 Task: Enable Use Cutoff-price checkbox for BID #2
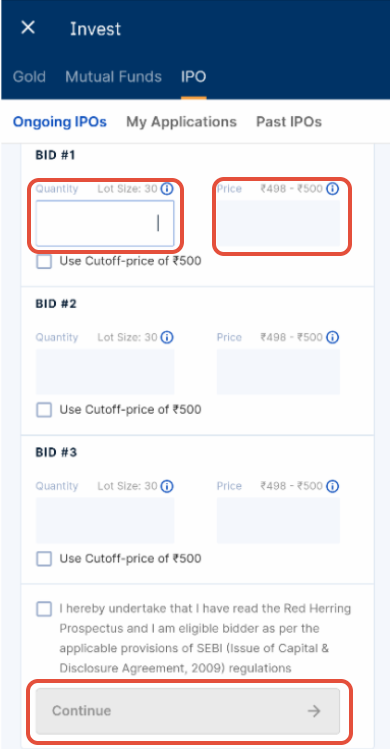(44, 410)
